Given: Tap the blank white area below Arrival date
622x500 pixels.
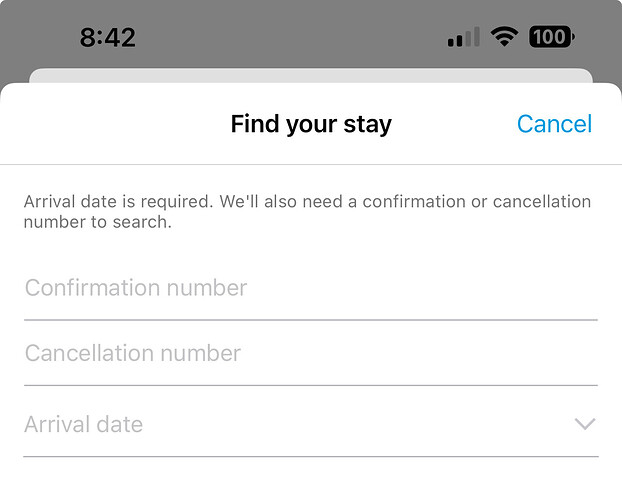Looking at the screenshot, I should (x=311, y=479).
